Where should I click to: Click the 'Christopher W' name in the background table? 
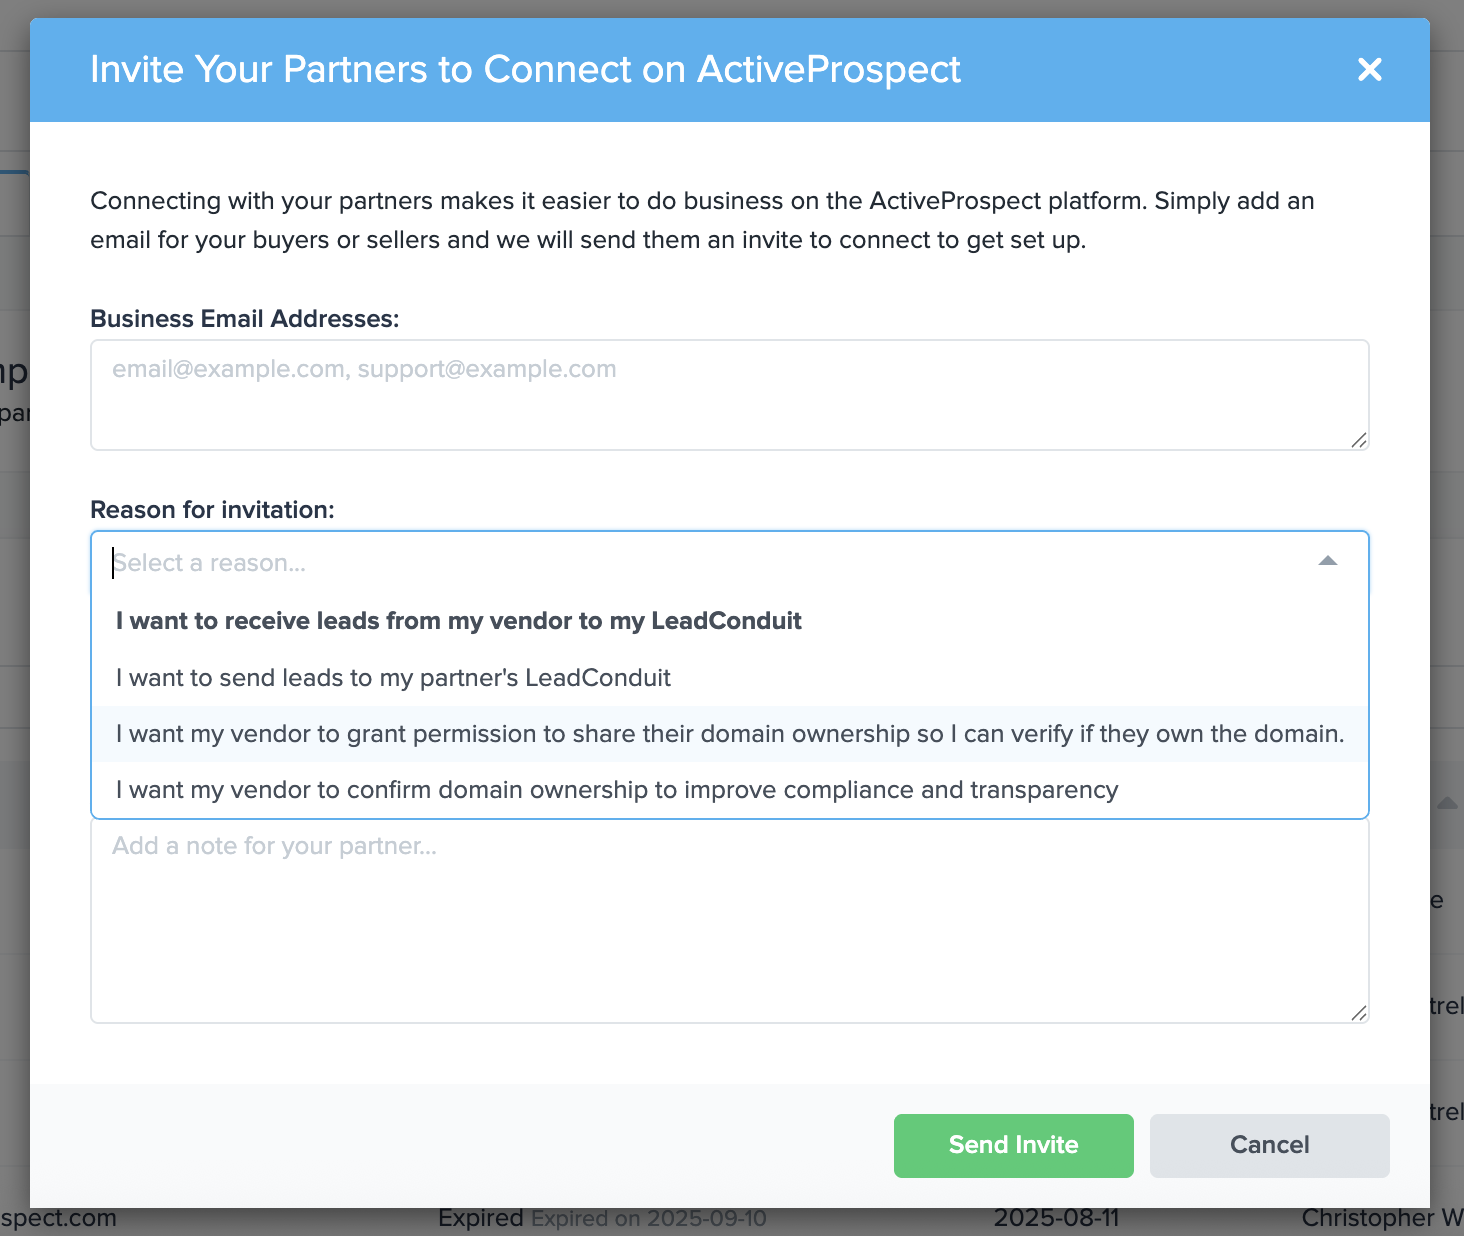pyautogui.click(x=1382, y=1219)
